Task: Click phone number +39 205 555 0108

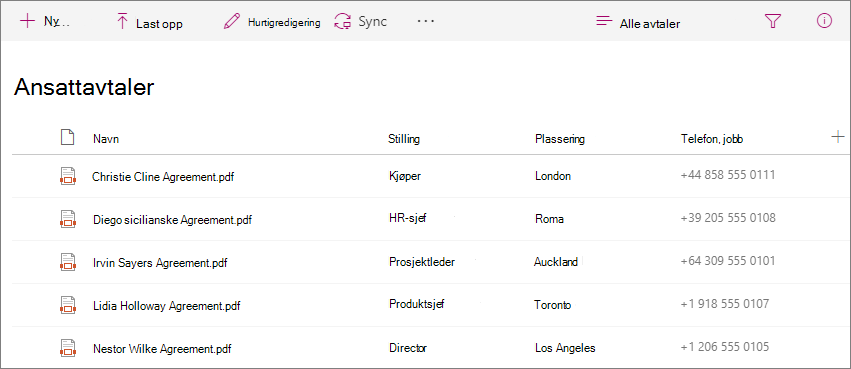Action: (x=728, y=218)
